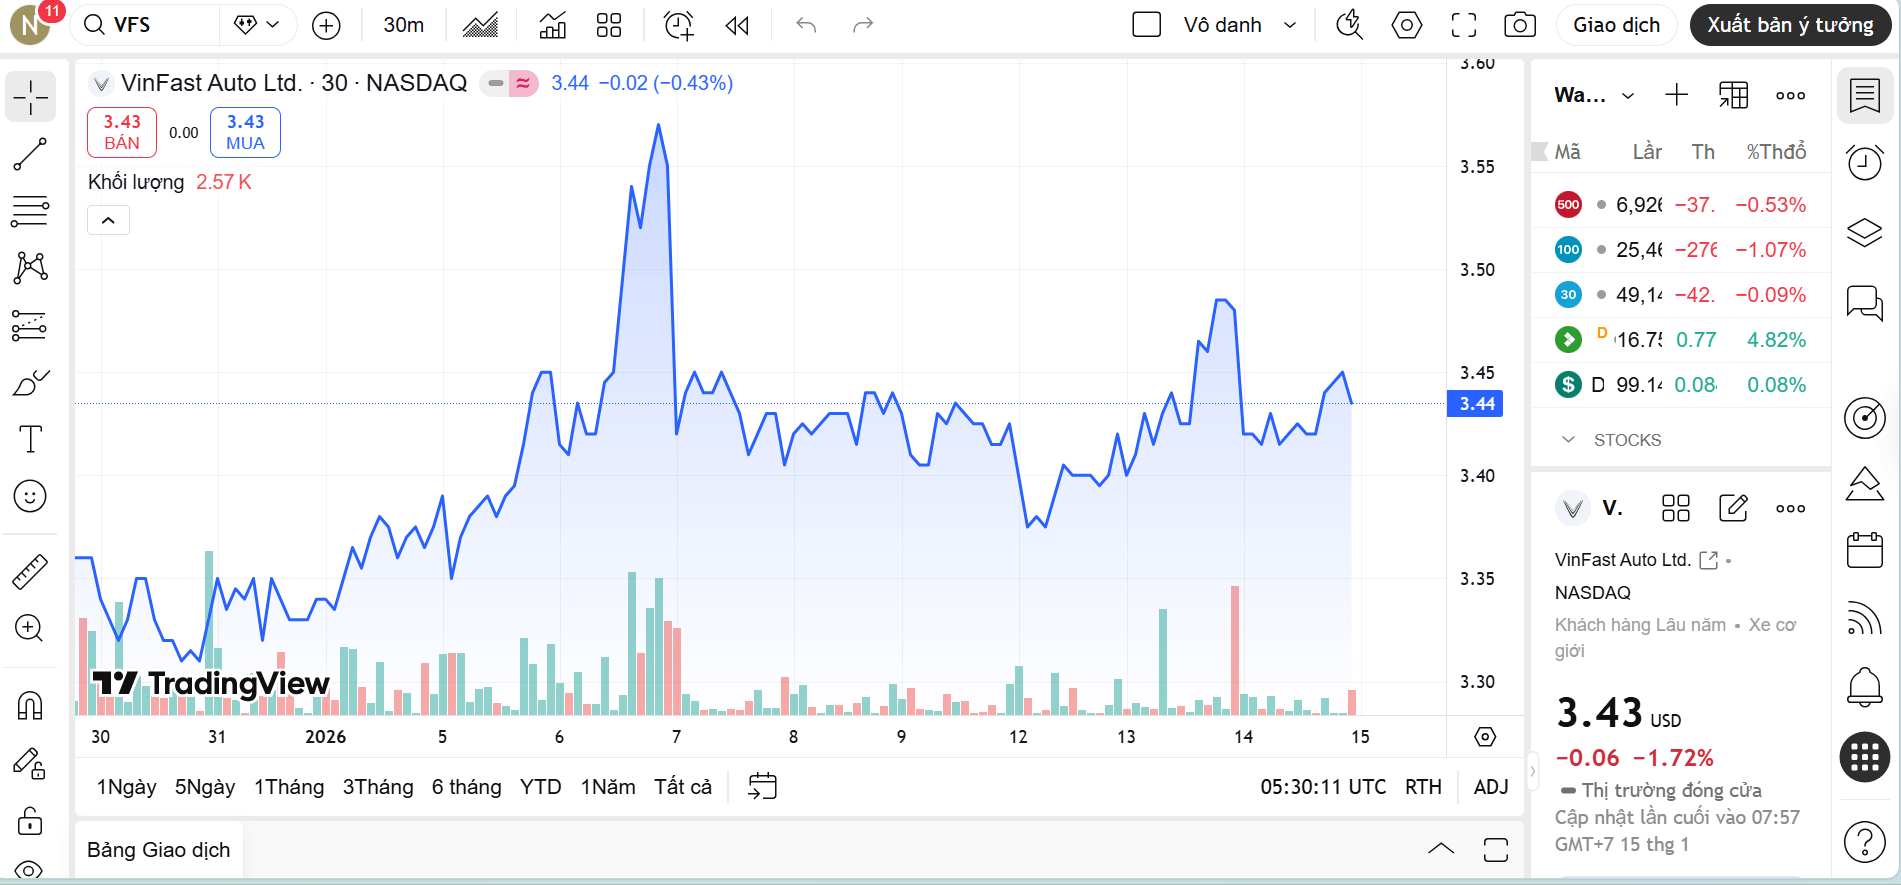Open the Indicators menu
The image size is (1901, 885).
point(552,25)
